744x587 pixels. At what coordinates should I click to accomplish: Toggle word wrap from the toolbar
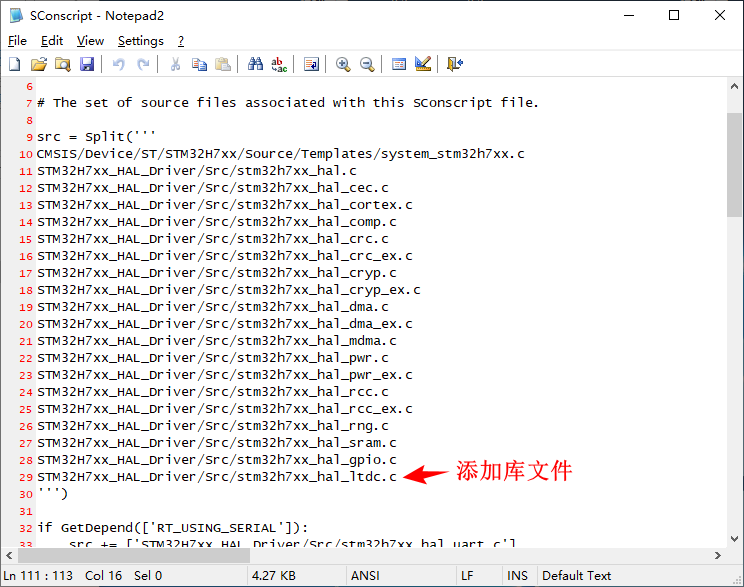pyautogui.click(x=311, y=64)
